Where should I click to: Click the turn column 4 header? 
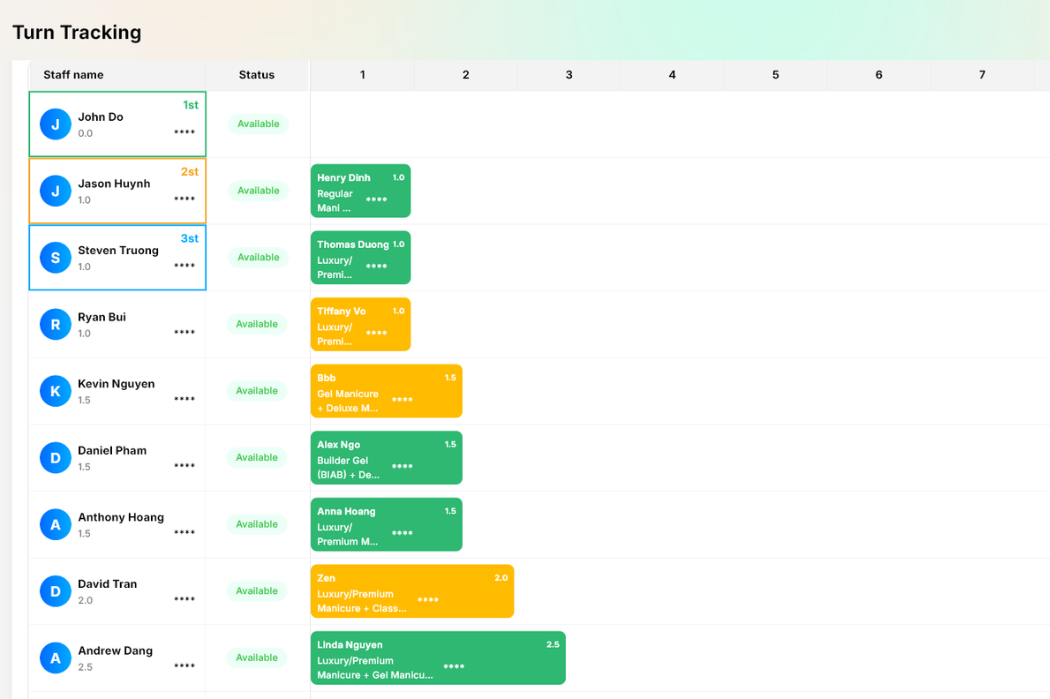(x=672, y=75)
